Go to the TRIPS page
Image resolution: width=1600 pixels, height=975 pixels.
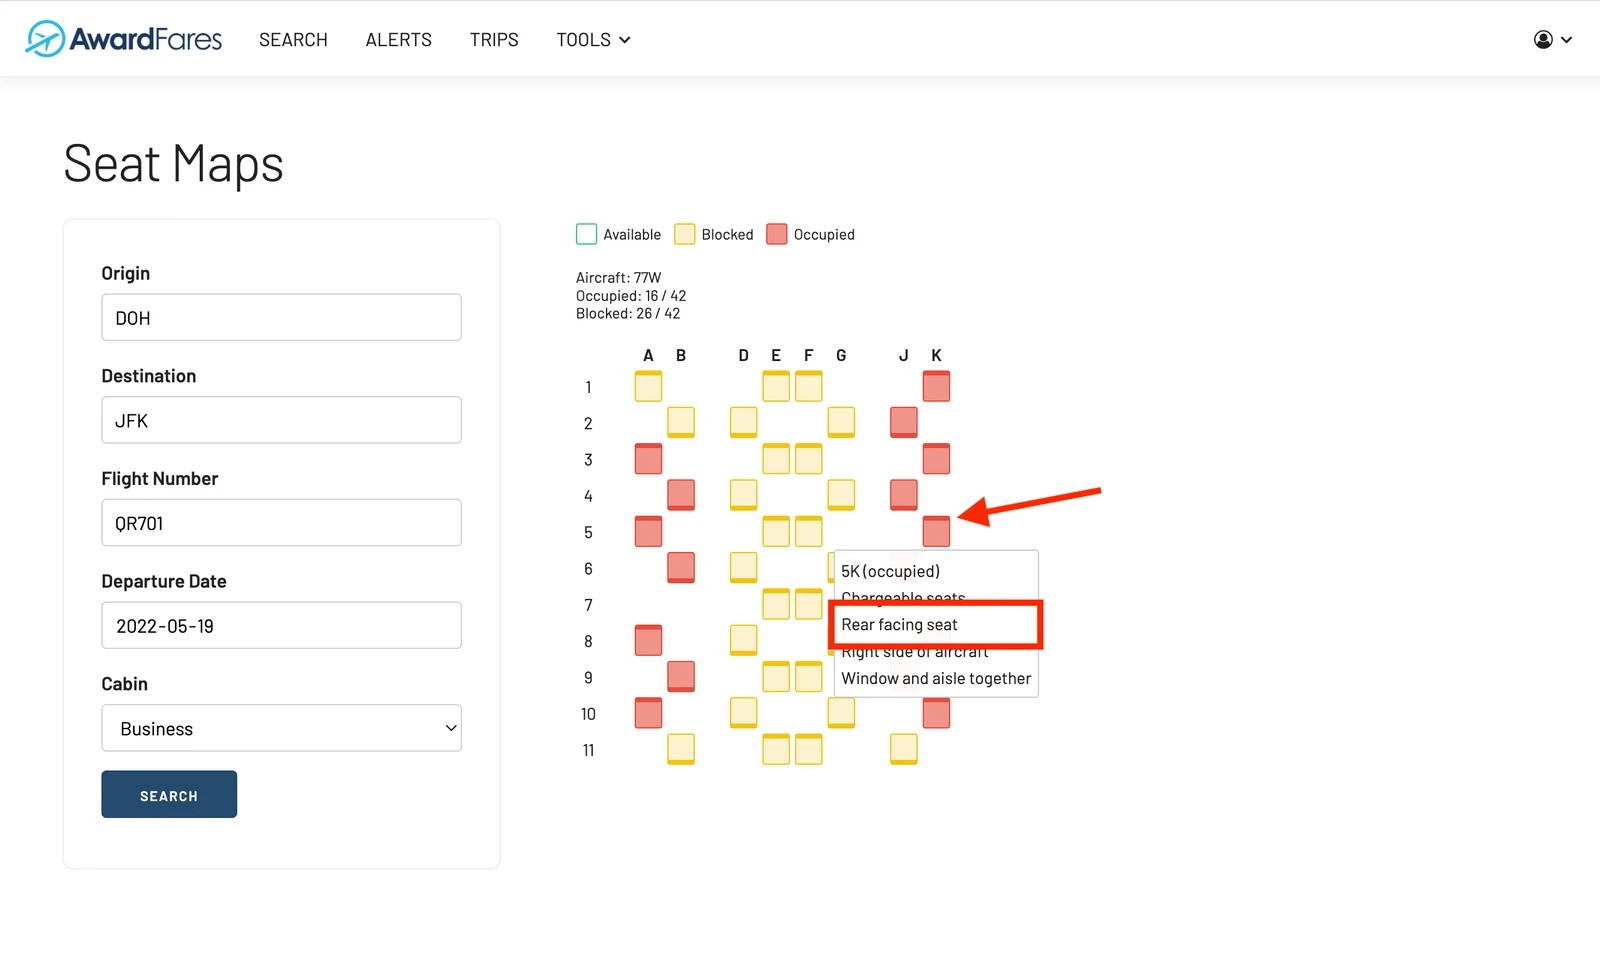click(x=494, y=40)
